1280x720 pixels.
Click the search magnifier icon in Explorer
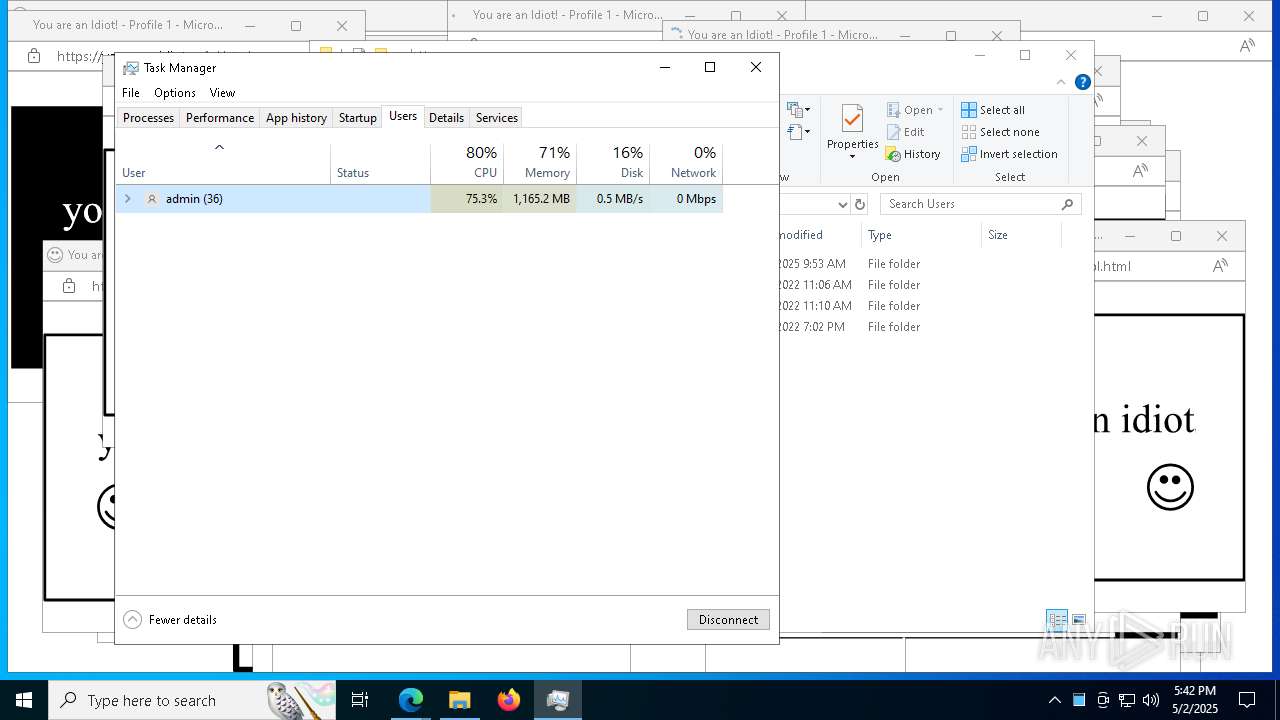[1067, 204]
